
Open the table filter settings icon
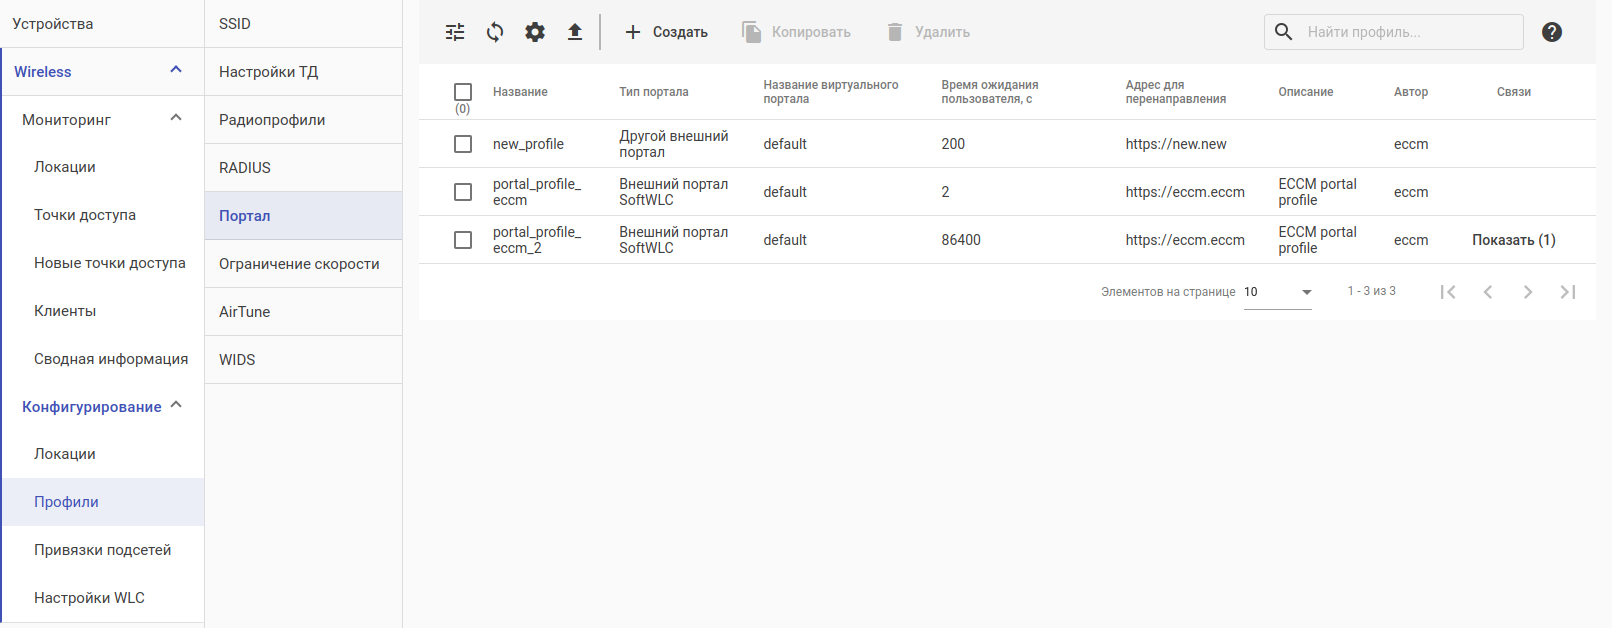tap(455, 32)
